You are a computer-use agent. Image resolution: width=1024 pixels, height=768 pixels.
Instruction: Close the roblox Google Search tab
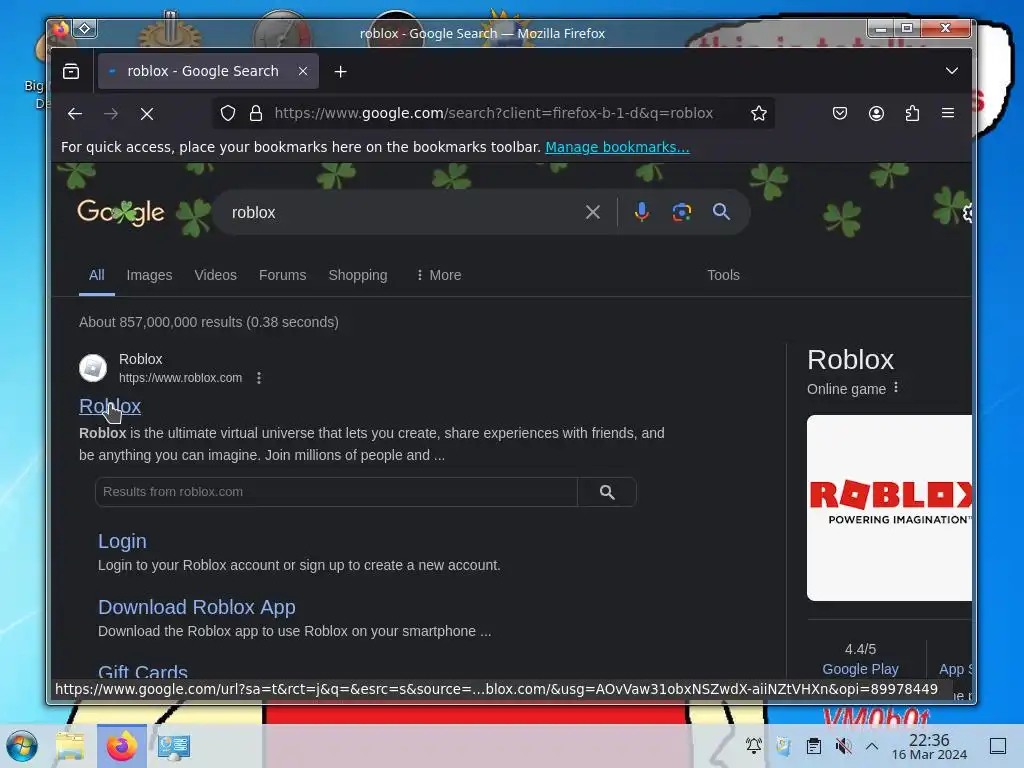pos(303,71)
